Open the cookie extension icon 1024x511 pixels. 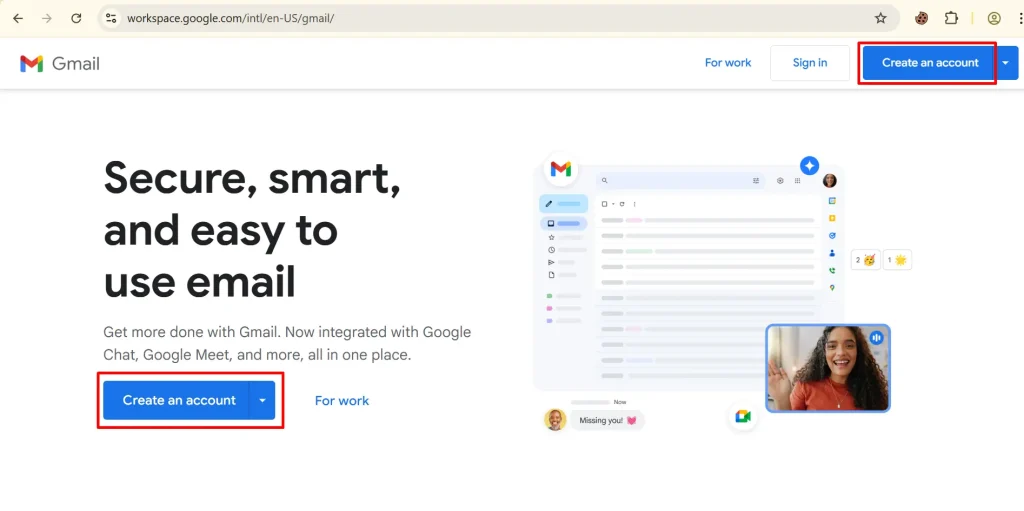tap(921, 18)
